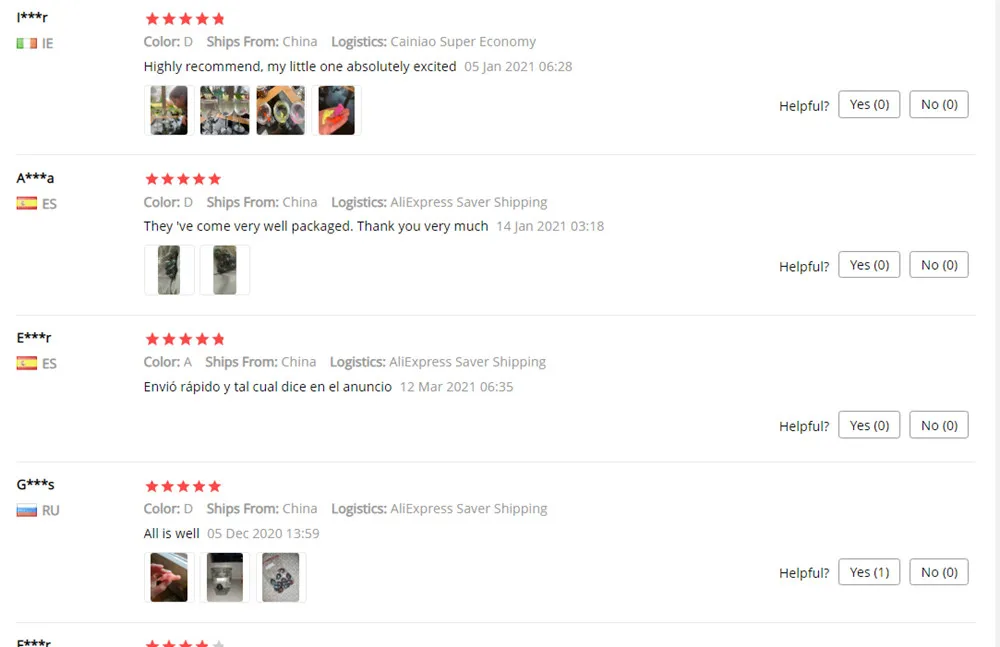Click No helpful on I***r's review
1000x647 pixels.
click(939, 105)
